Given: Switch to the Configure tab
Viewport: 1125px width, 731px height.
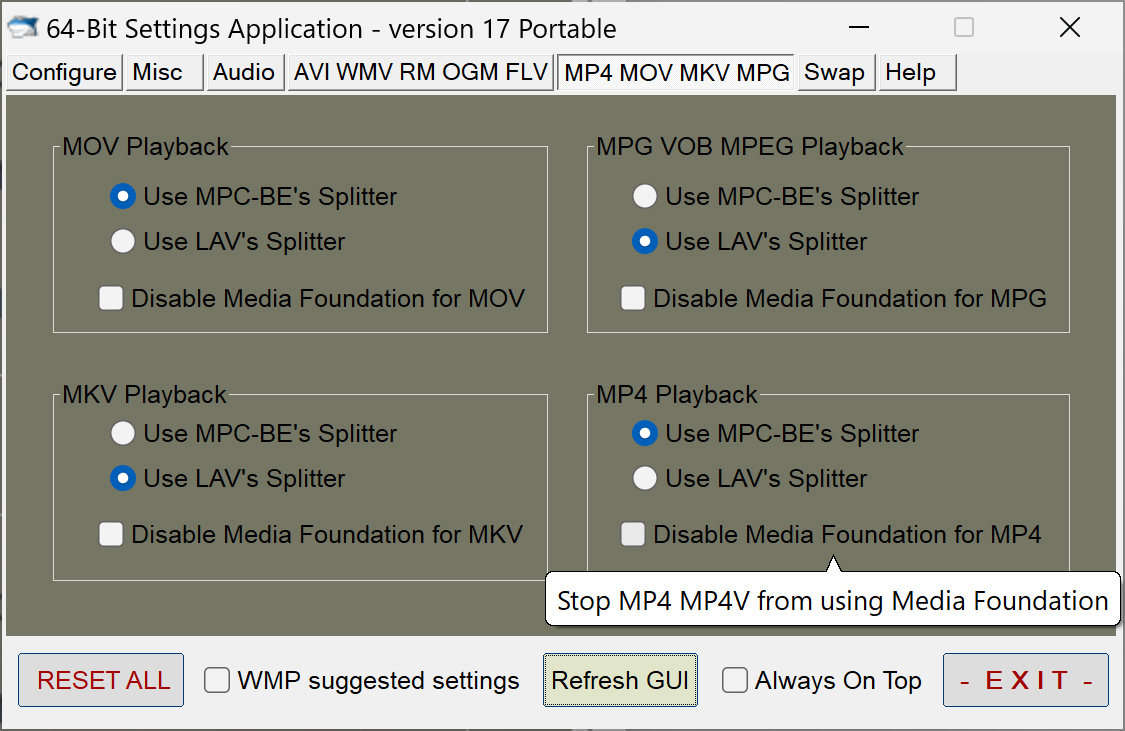Looking at the screenshot, I should coord(64,72).
